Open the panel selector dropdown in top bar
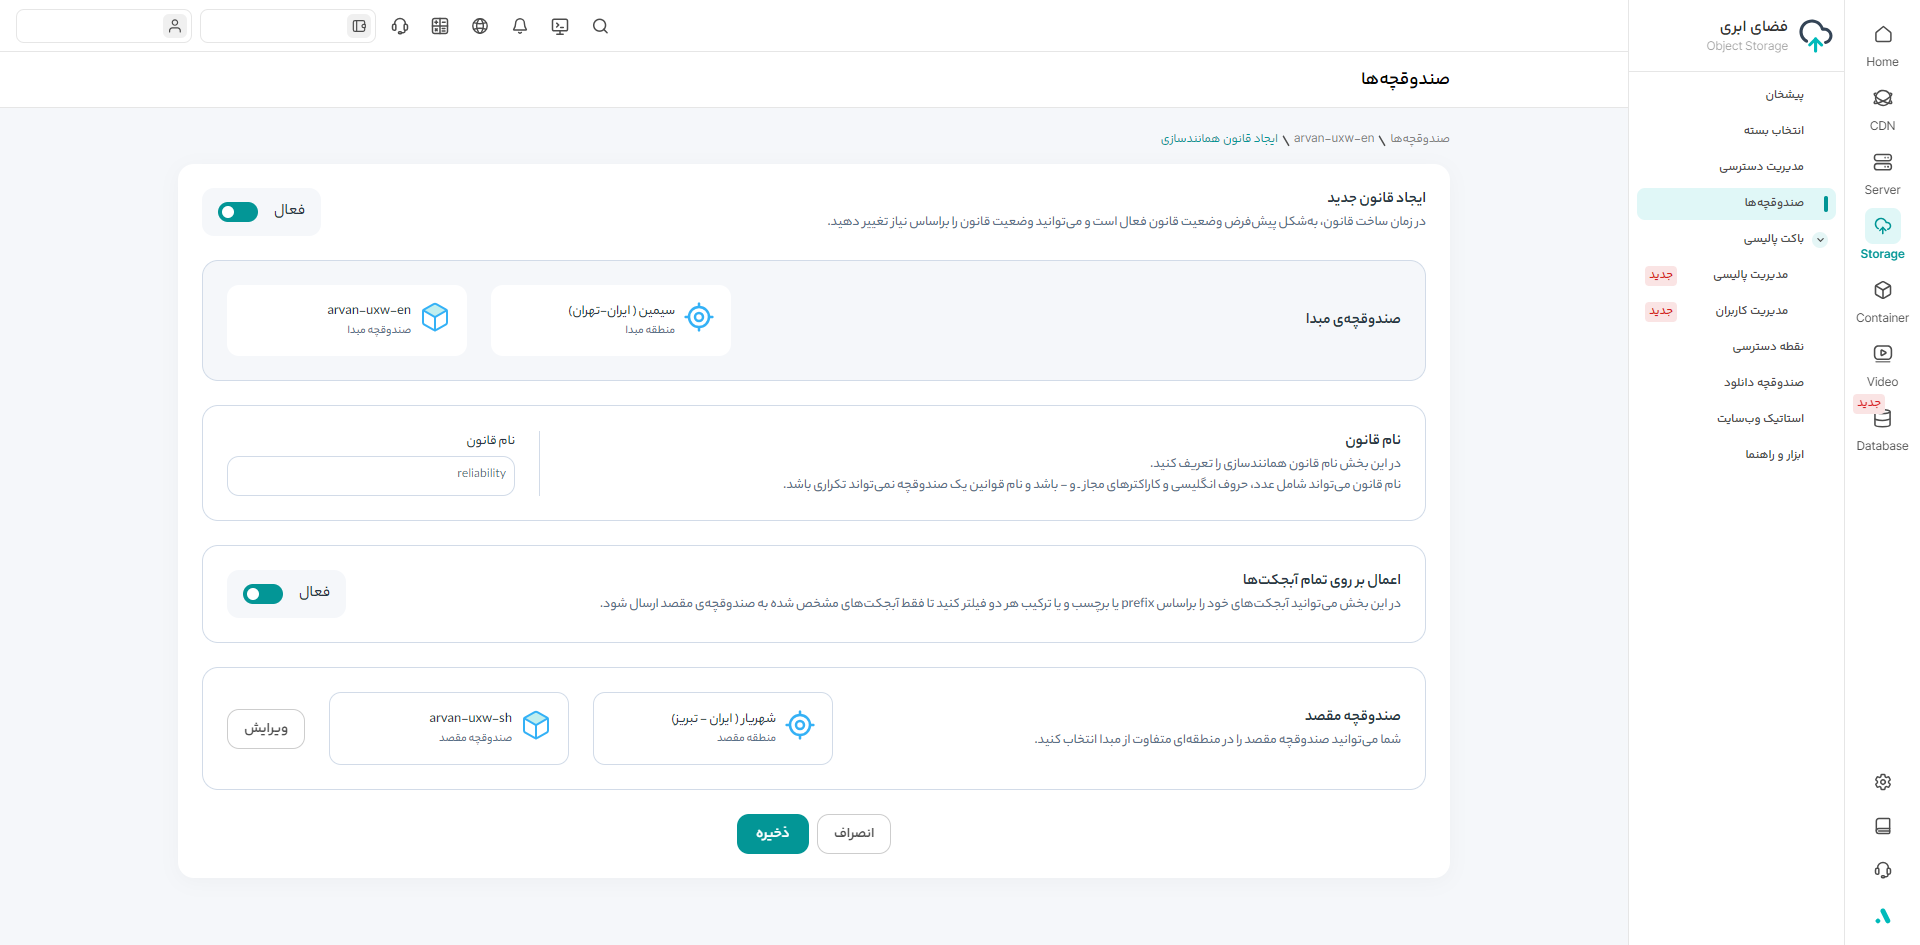The height and width of the screenshot is (945, 1920). pos(288,26)
